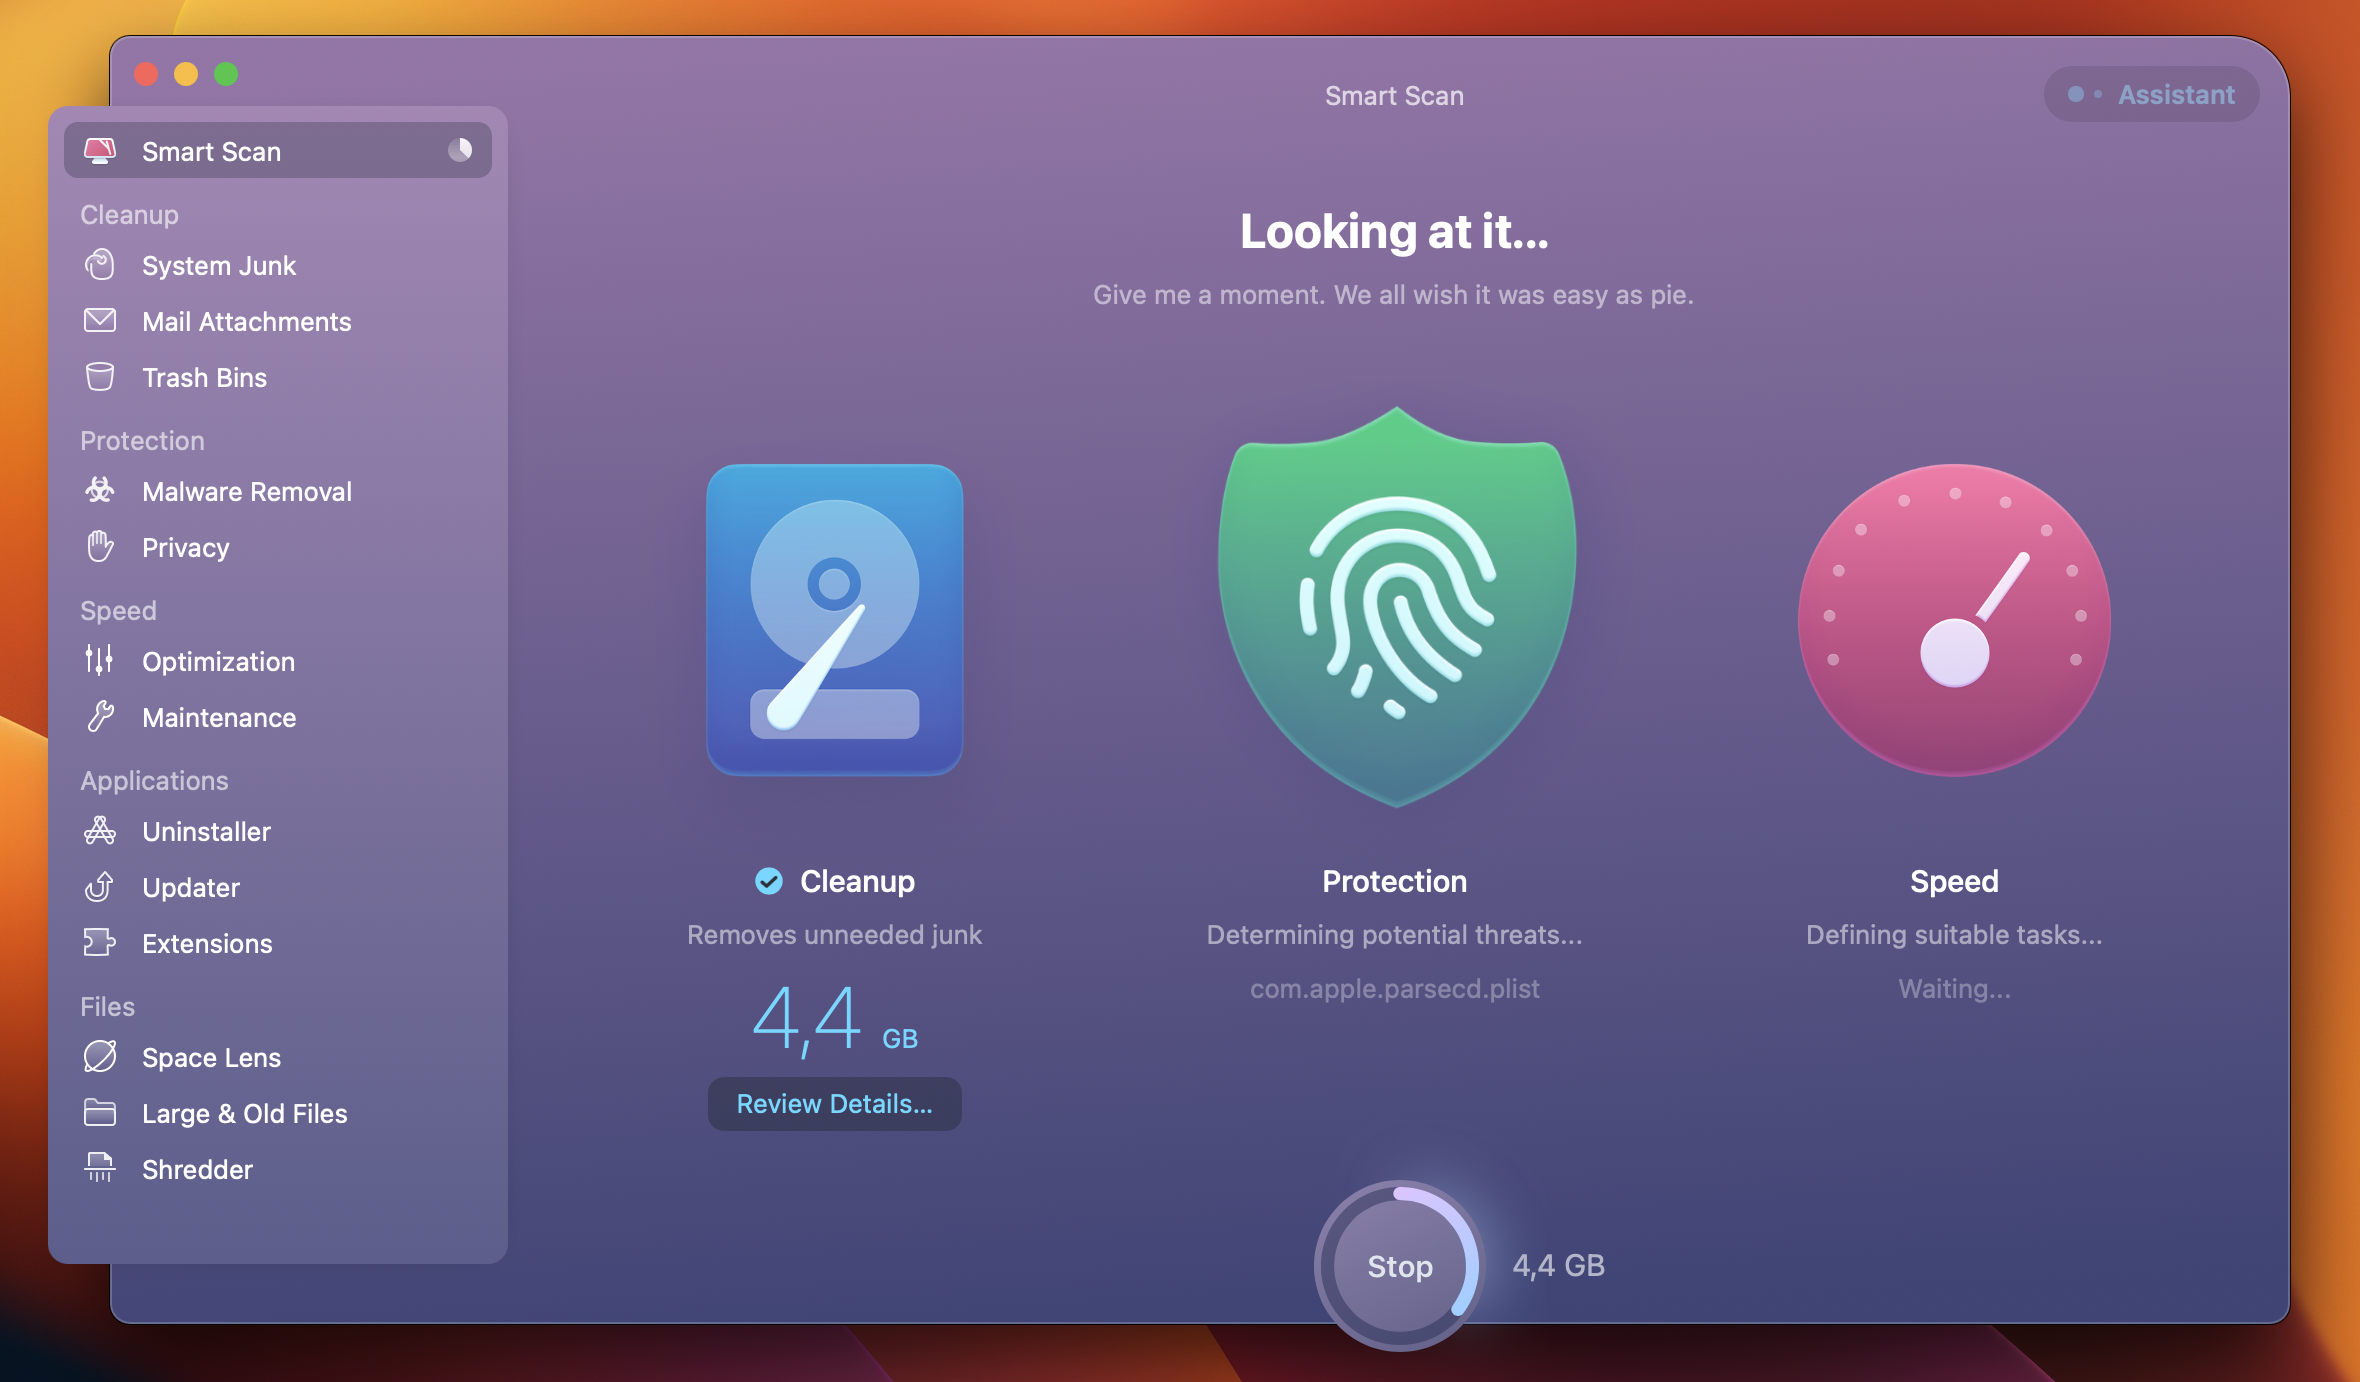Open Malware Removal biohazard icon
Viewport: 2360px width, 1382px height.
point(100,491)
